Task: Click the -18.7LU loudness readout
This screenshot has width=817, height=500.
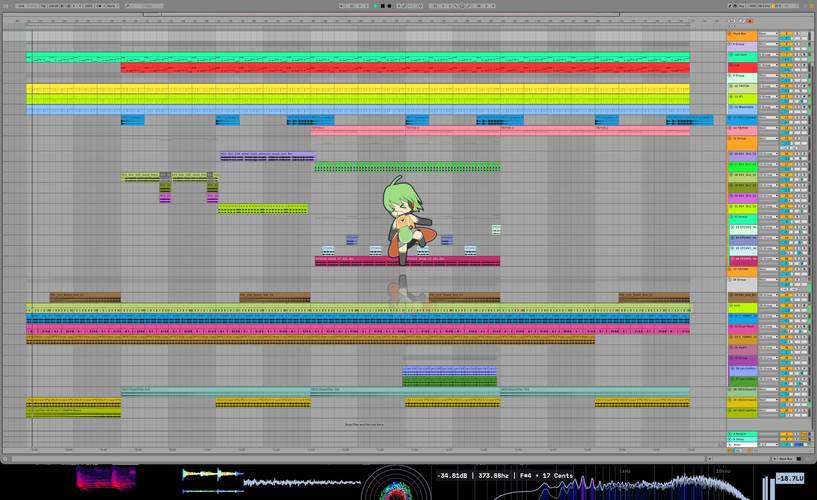Action: click(790, 480)
